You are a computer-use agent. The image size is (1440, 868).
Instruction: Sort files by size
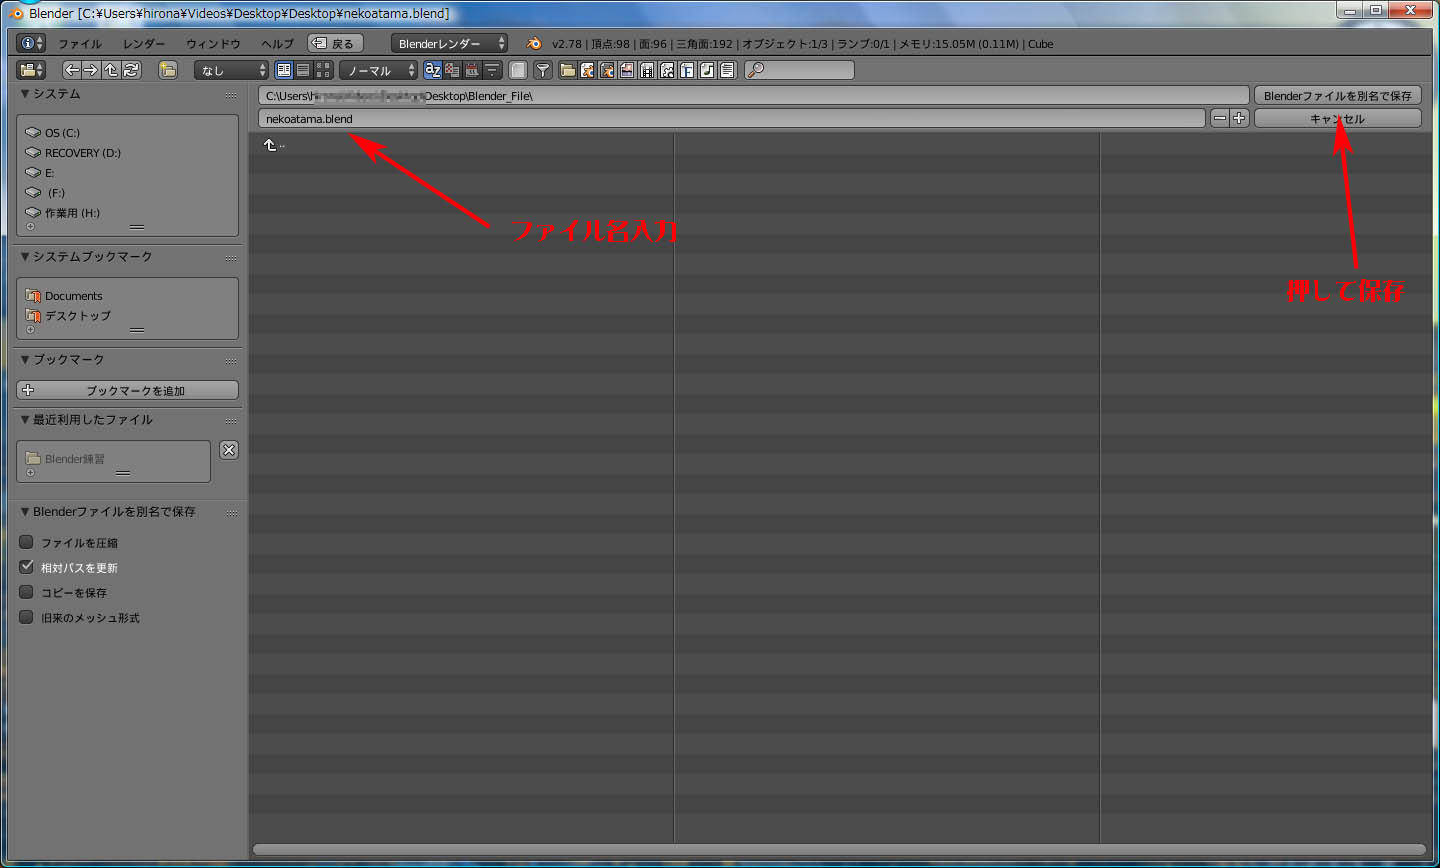tap(492, 70)
